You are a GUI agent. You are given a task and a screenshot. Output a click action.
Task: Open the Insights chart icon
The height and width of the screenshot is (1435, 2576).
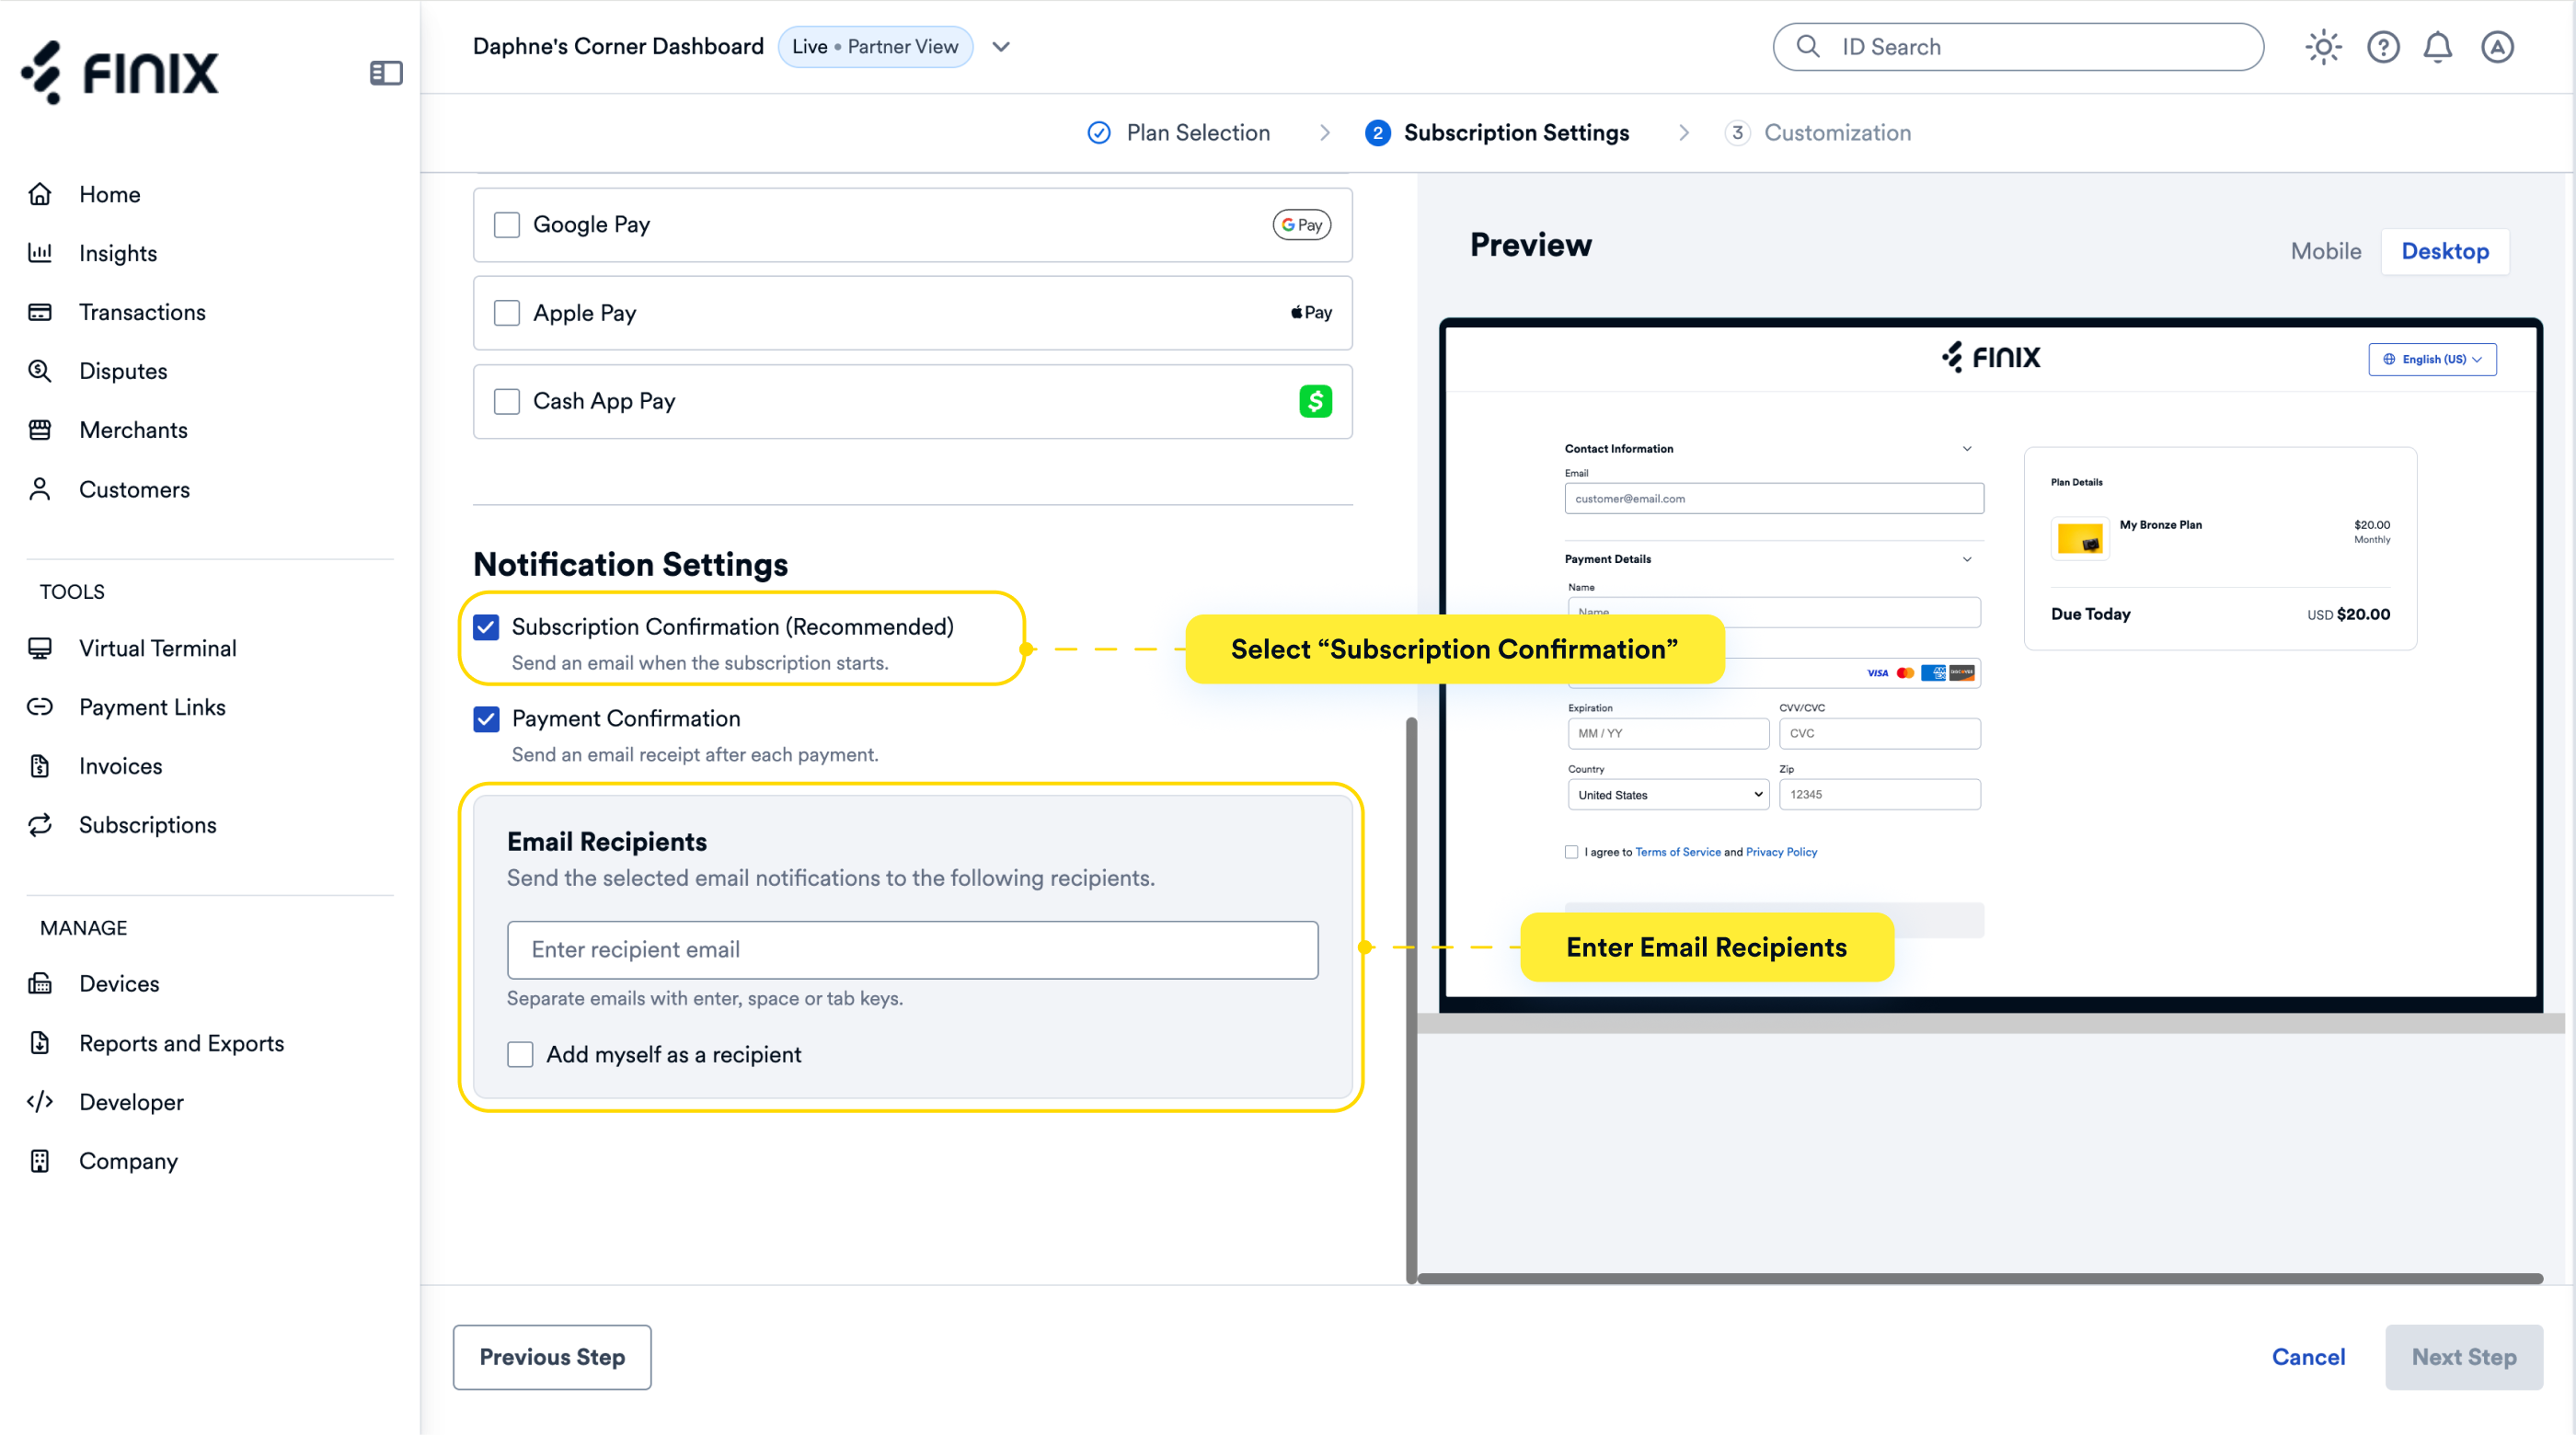point(40,253)
